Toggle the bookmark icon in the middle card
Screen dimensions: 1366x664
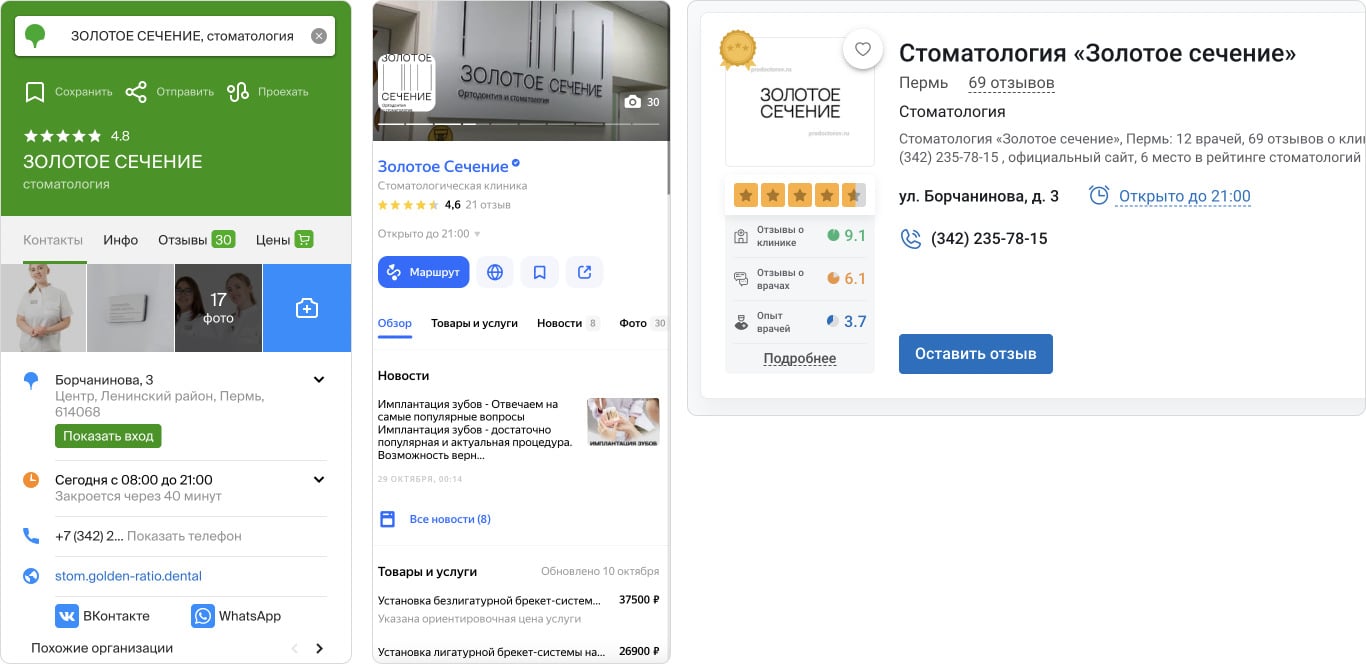pyautogui.click(x=539, y=271)
